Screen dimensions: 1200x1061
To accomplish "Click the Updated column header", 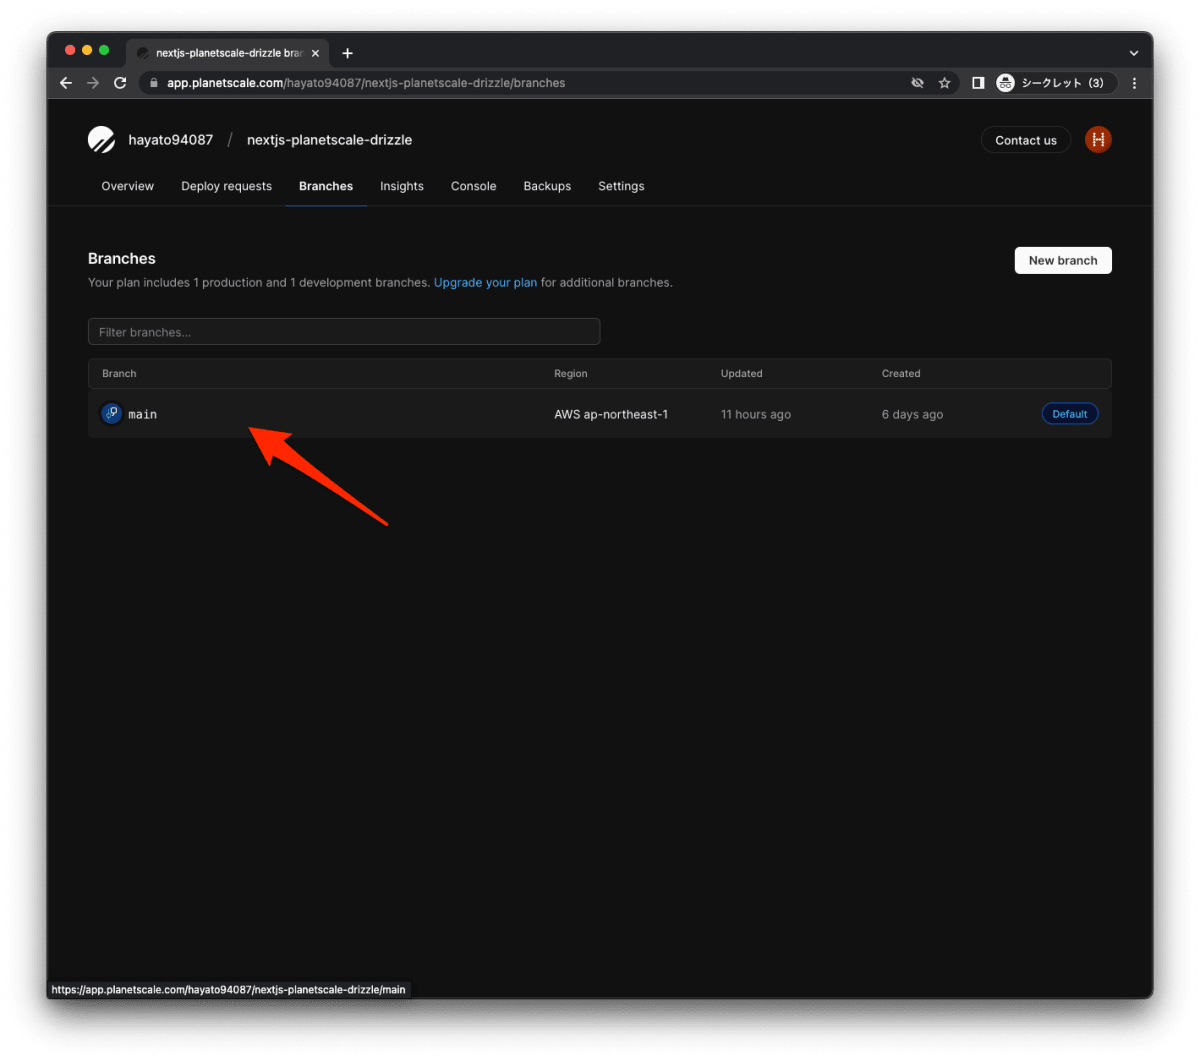I will [742, 374].
